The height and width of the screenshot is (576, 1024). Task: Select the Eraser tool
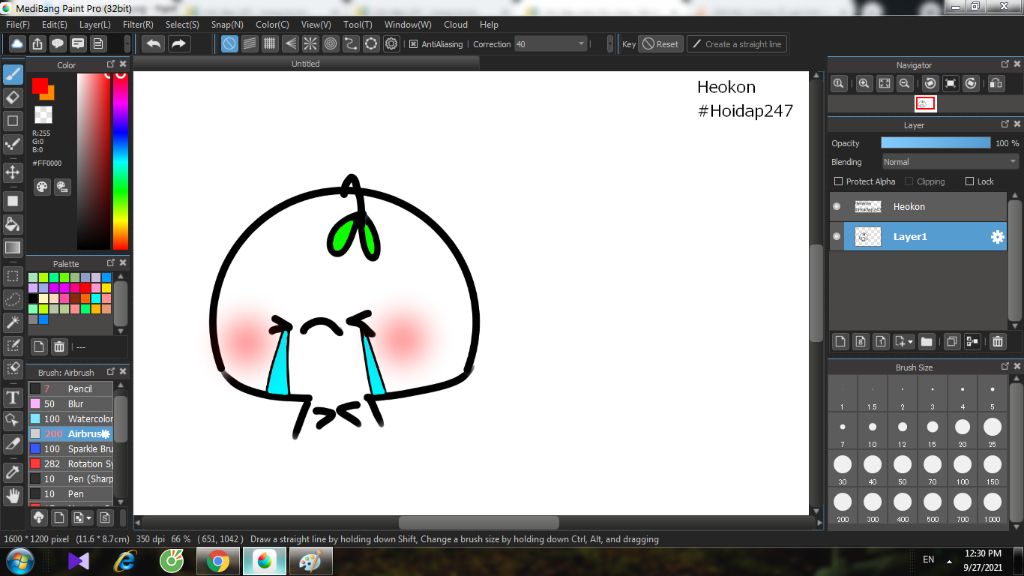13,98
